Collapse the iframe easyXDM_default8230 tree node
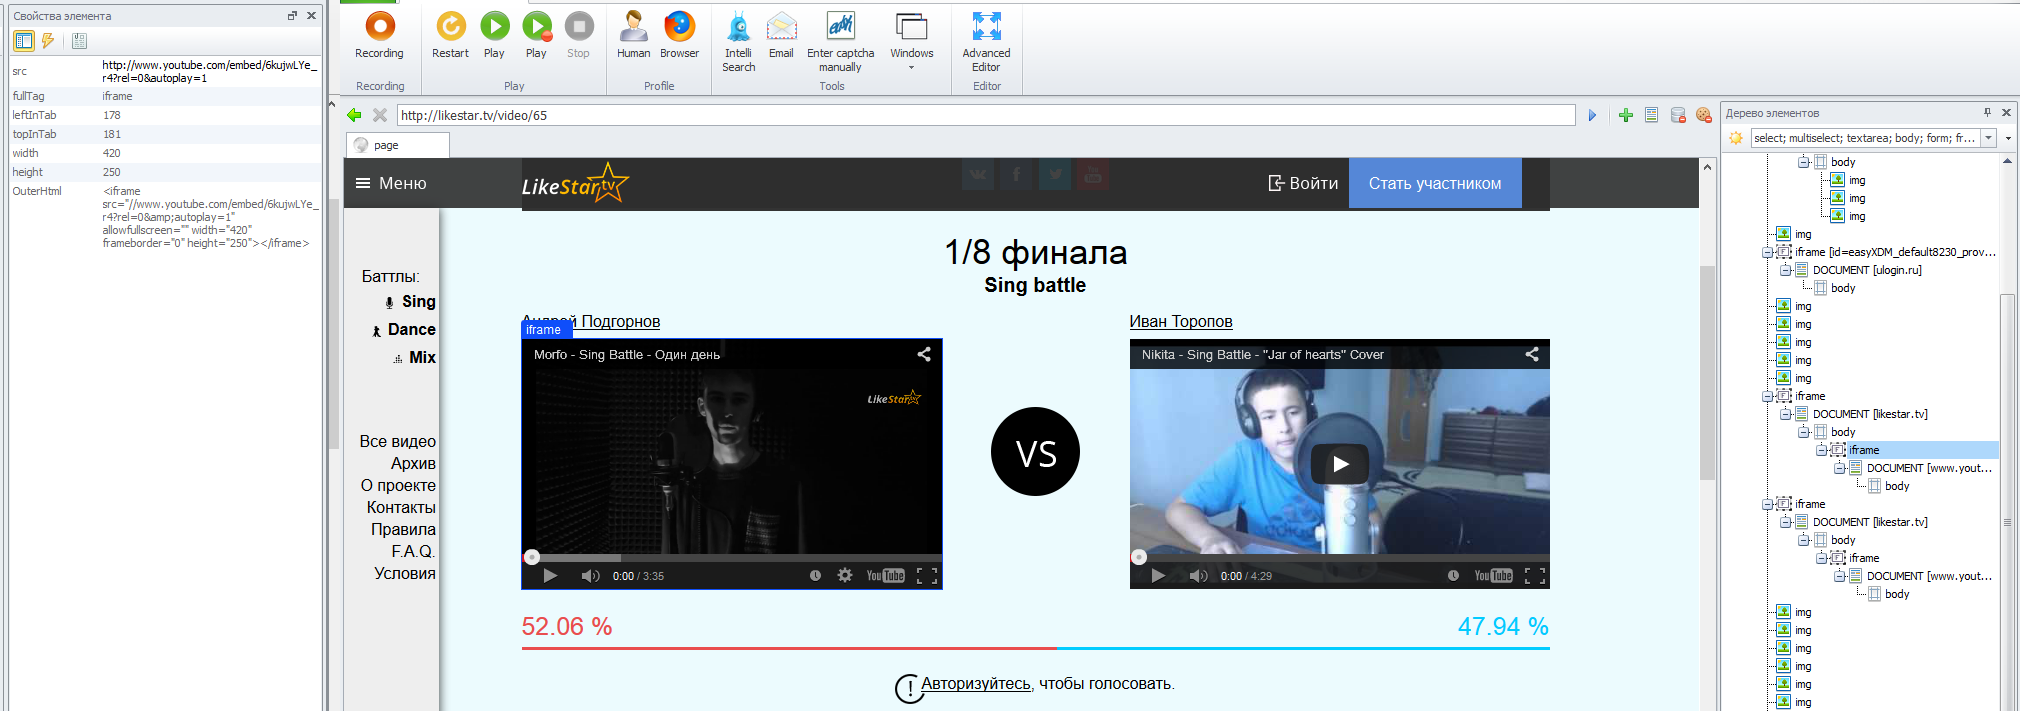Screen dimensions: 2020x711 click(1767, 252)
